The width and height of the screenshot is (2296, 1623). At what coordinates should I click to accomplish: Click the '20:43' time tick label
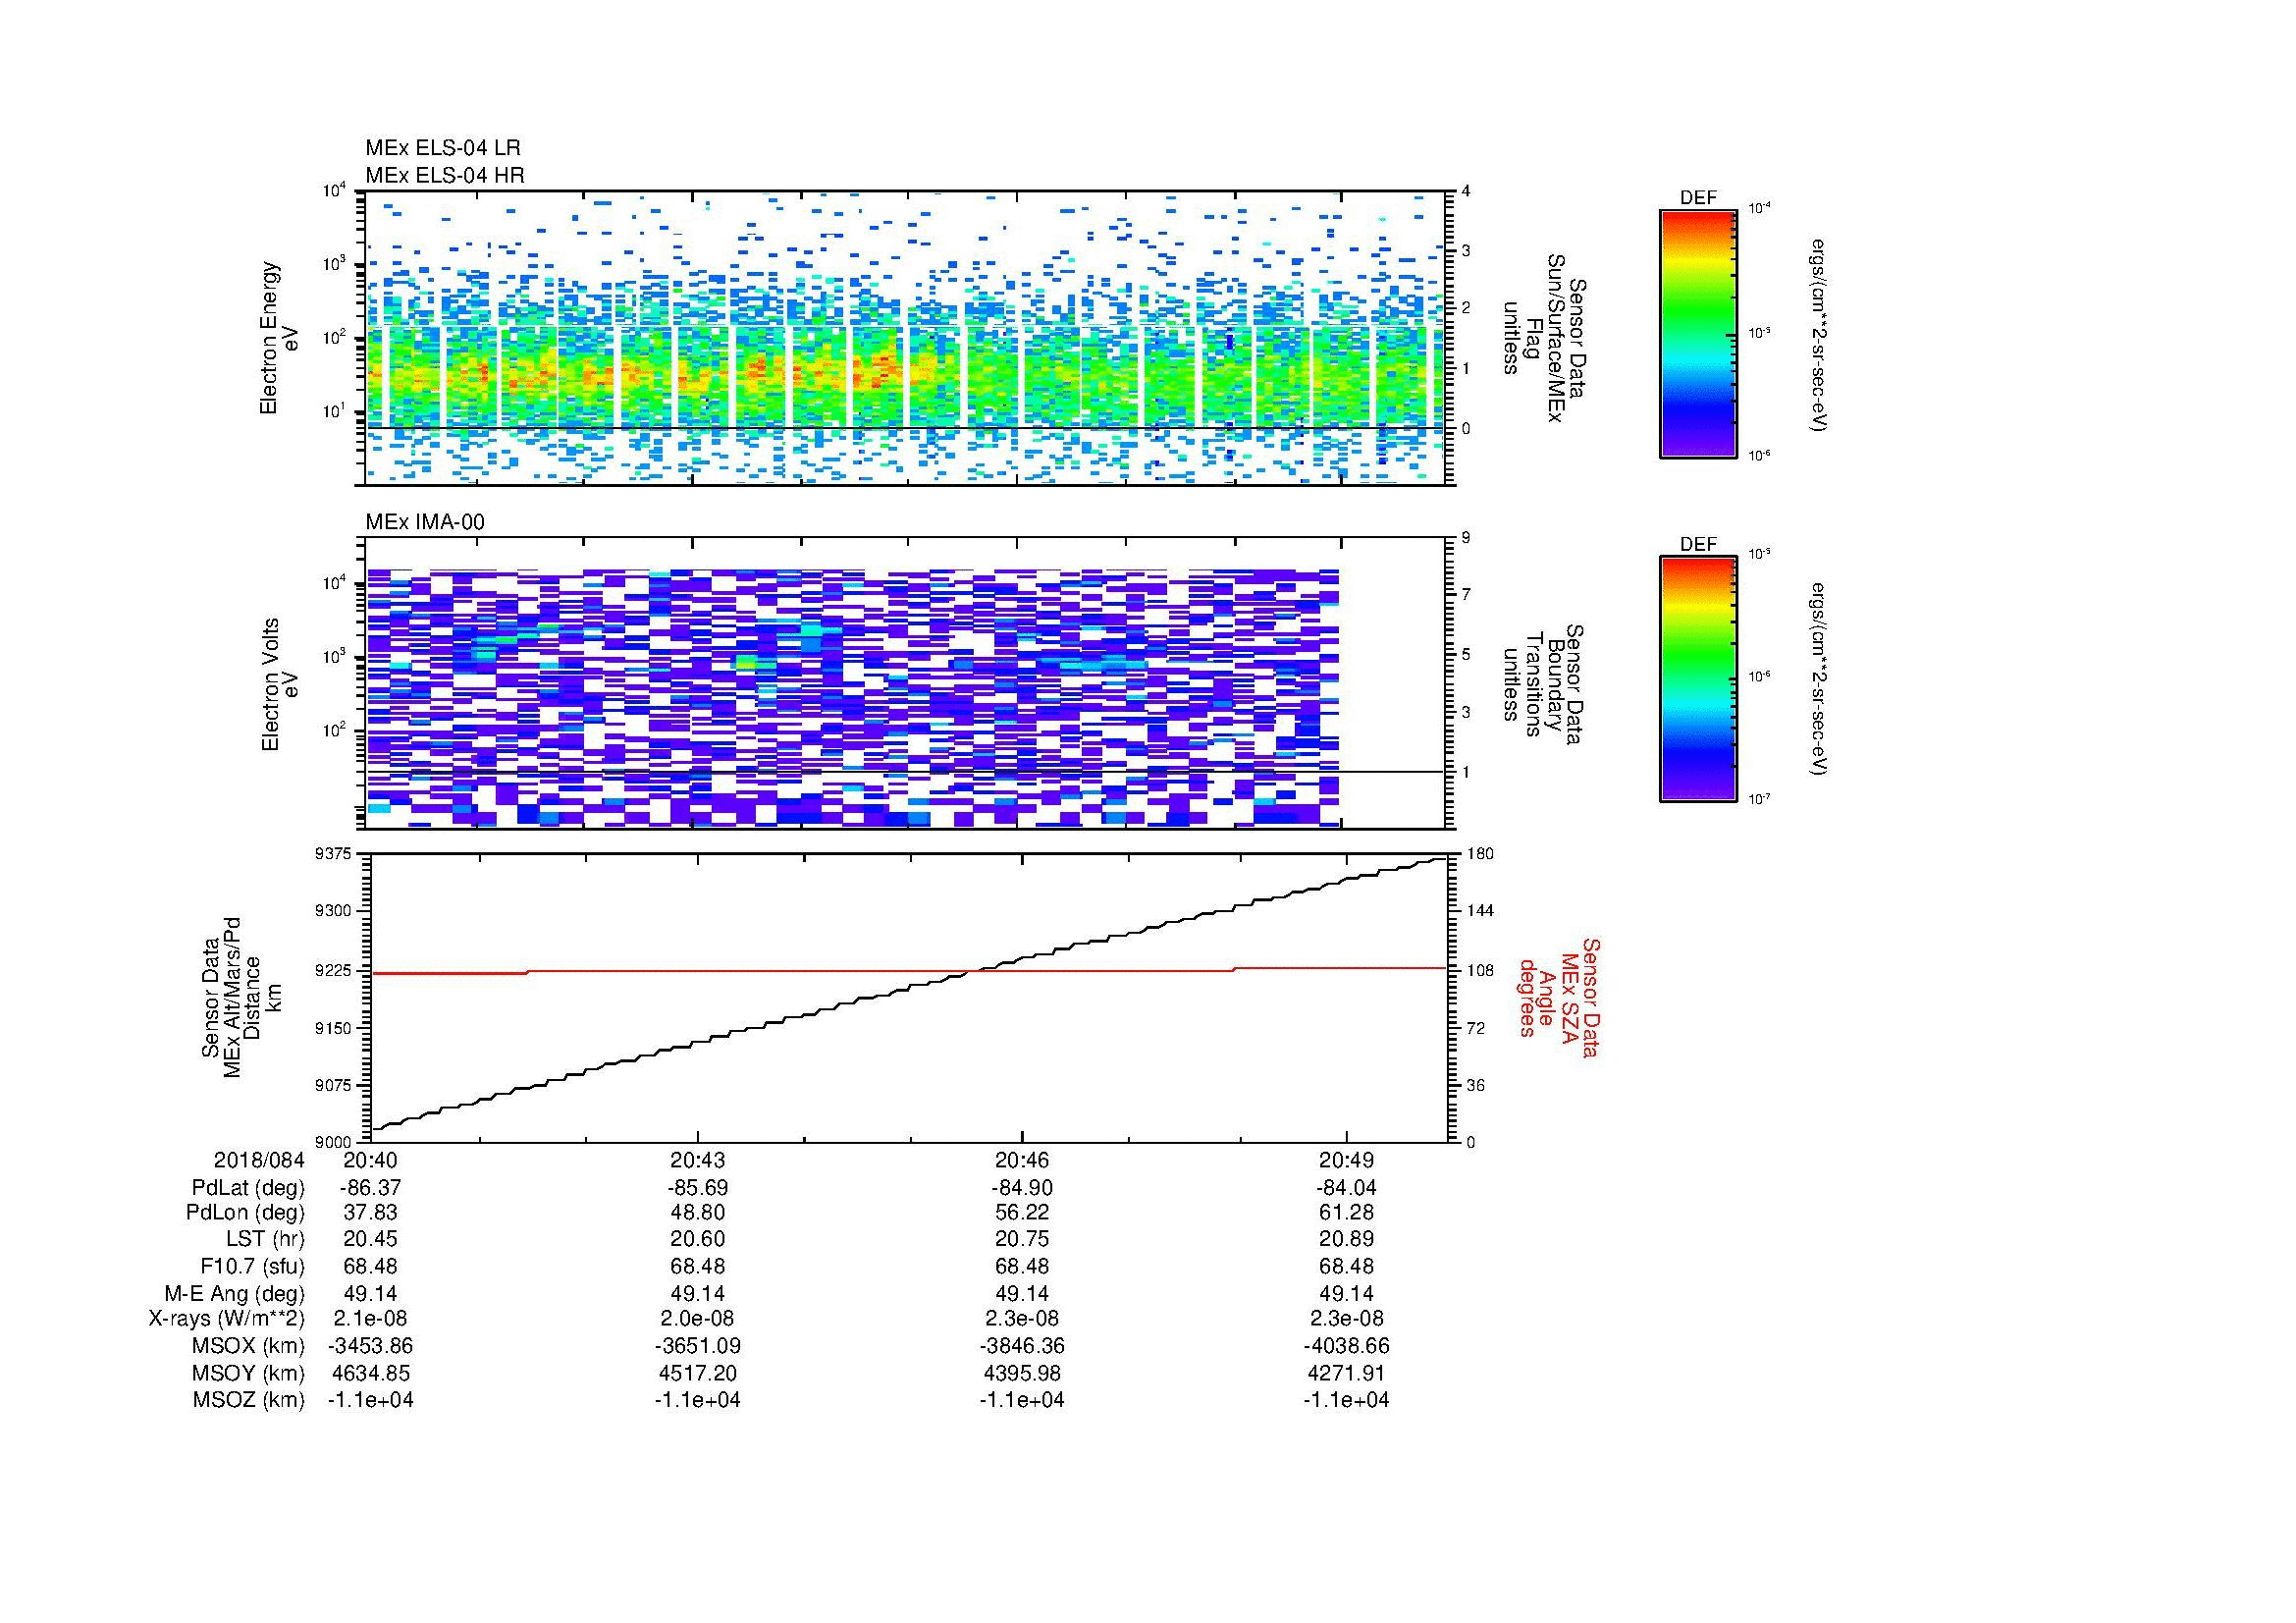(x=697, y=1160)
